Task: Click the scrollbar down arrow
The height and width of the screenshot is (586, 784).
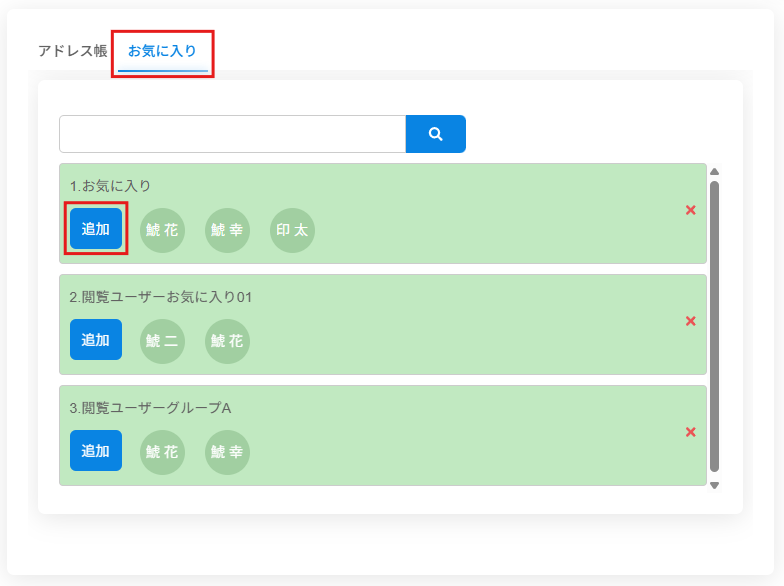Action: click(714, 485)
